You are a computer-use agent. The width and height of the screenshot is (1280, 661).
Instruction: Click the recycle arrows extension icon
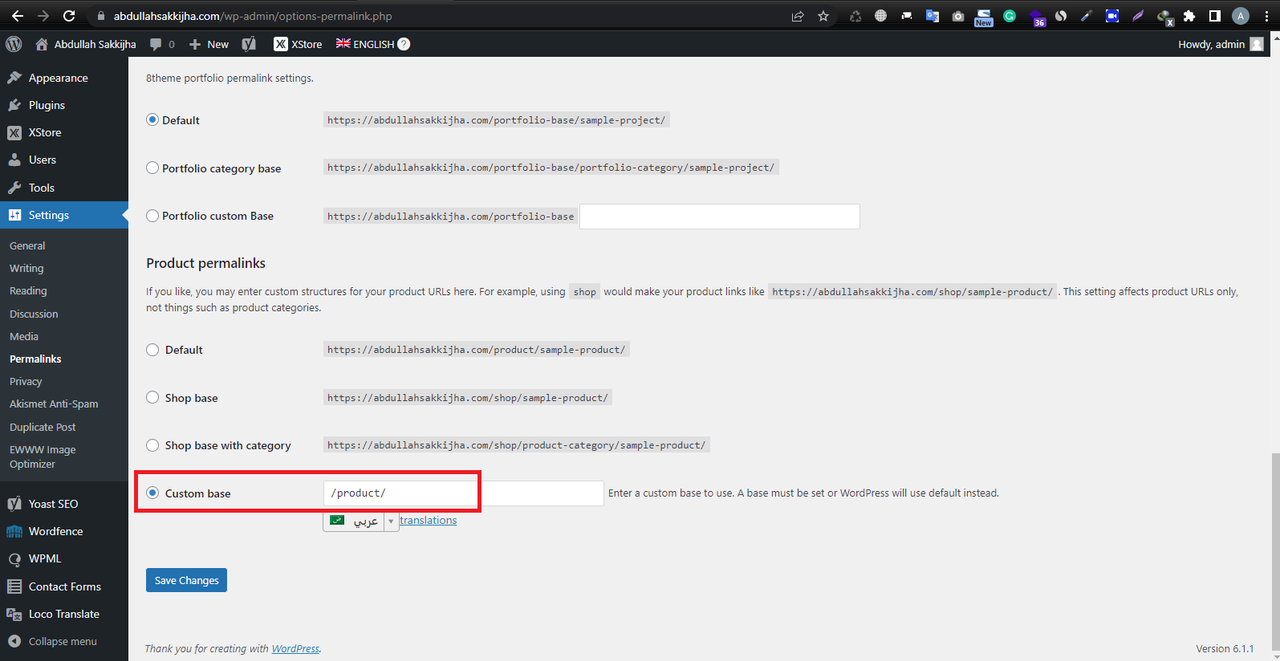(856, 16)
